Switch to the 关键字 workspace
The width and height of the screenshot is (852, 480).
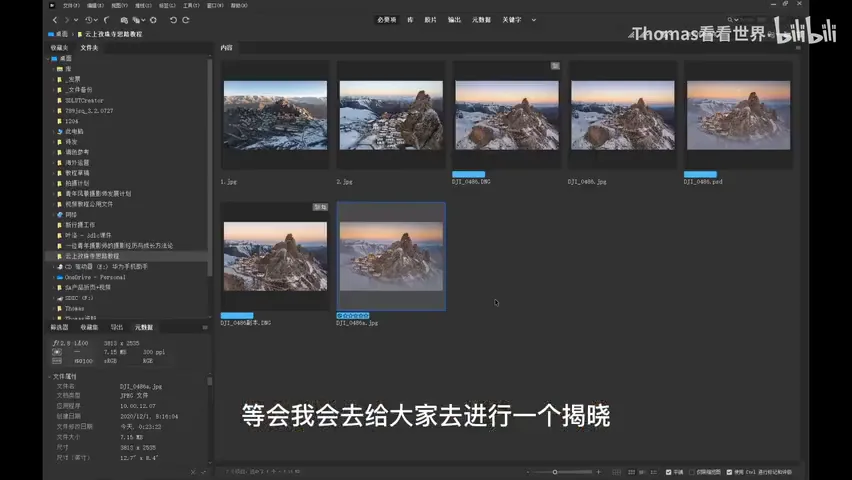[512, 20]
